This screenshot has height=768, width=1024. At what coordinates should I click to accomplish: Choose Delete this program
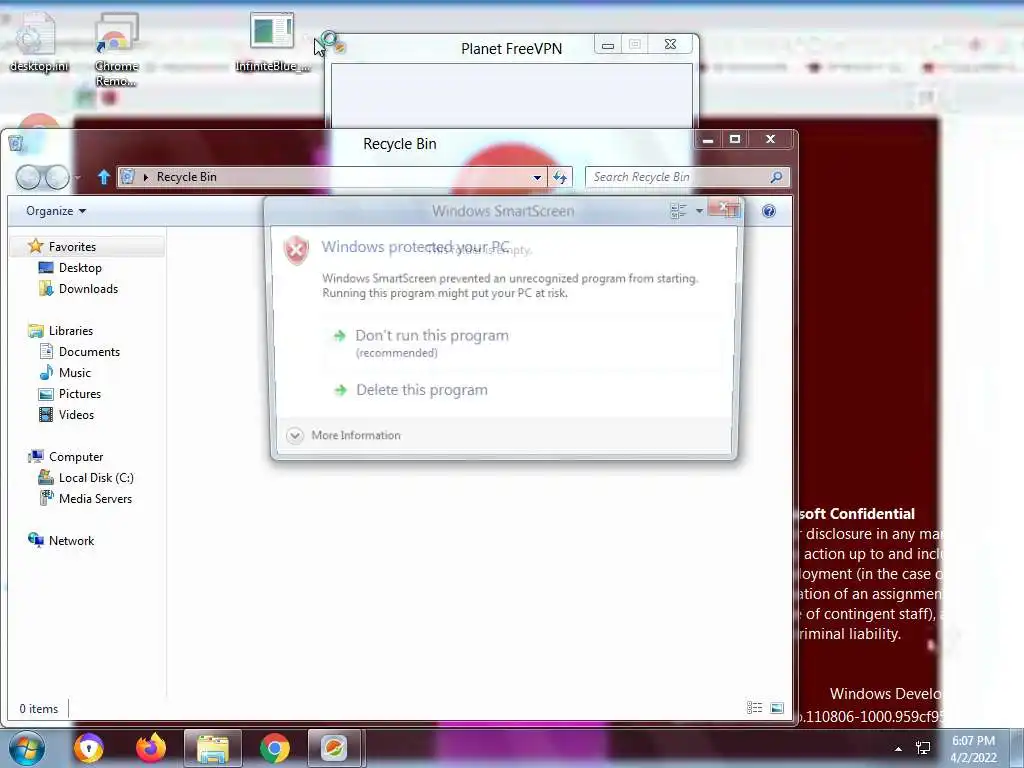coord(421,390)
